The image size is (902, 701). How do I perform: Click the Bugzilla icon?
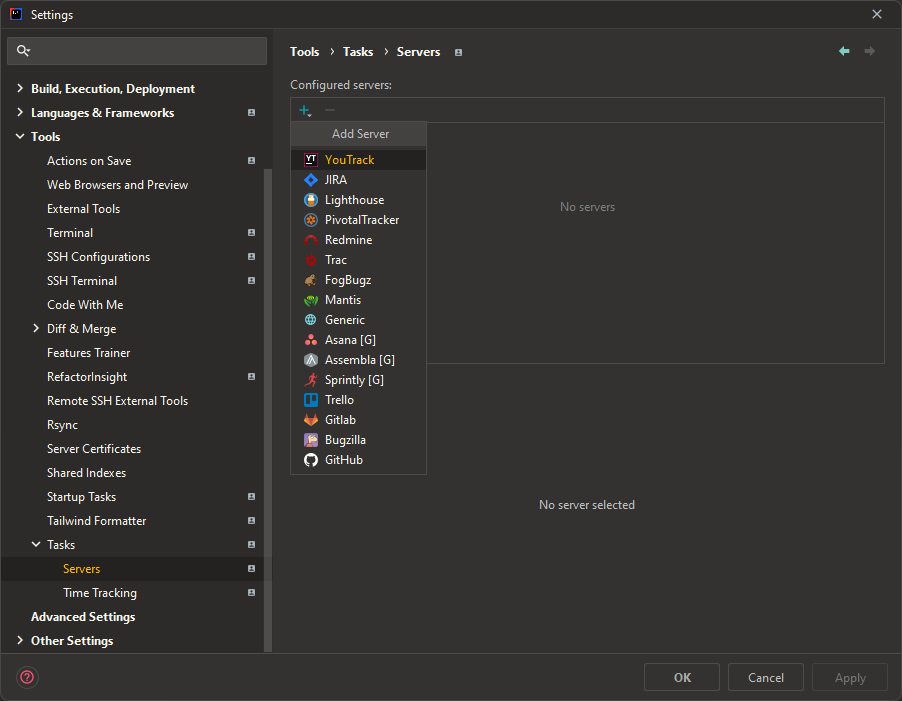point(311,440)
